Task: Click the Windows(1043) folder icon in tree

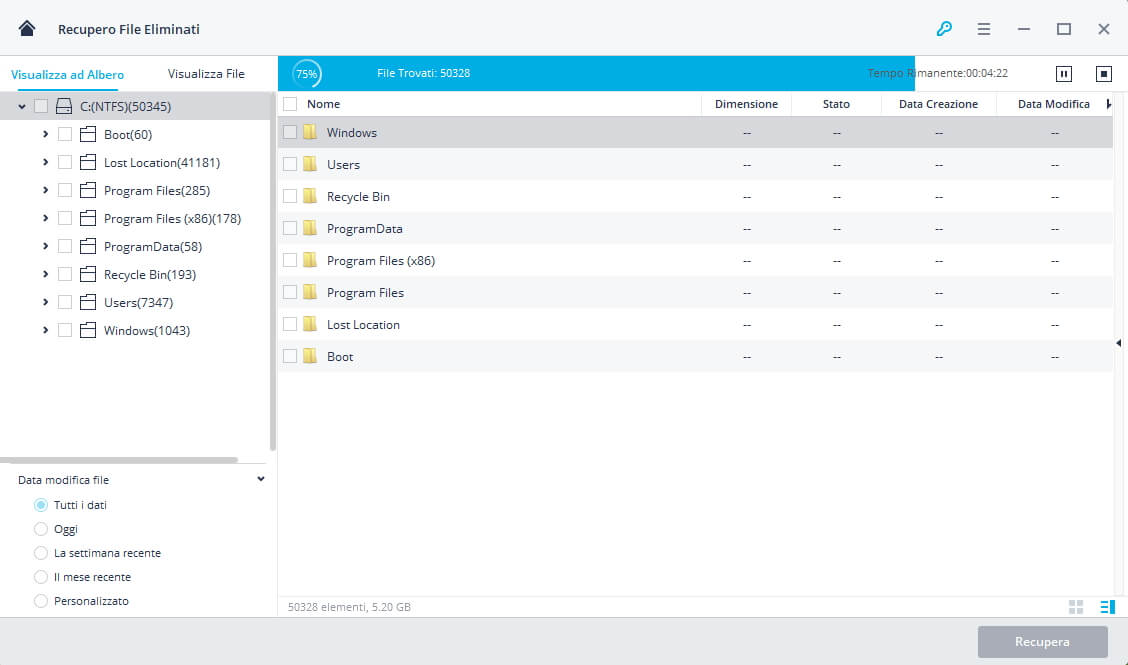Action: pyautogui.click(x=88, y=330)
